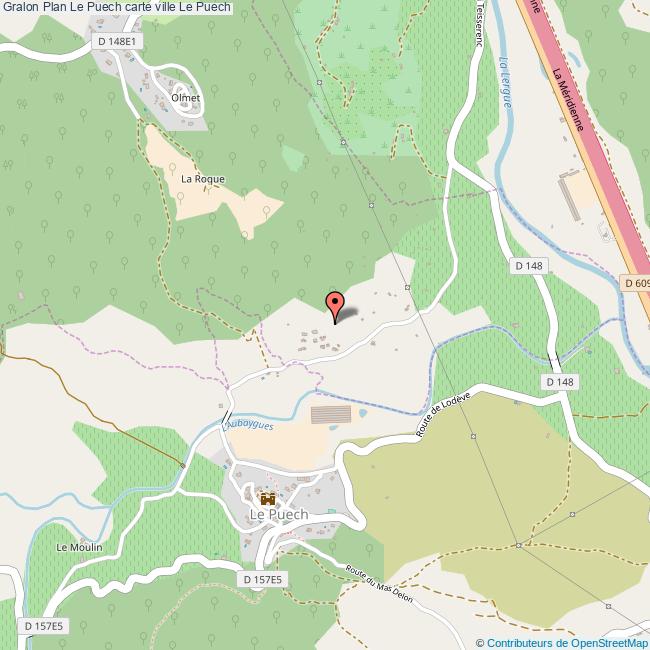Viewport: 650px width, 650px height.
Task: Click the La Roque place label
Action: (x=203, y=179)
